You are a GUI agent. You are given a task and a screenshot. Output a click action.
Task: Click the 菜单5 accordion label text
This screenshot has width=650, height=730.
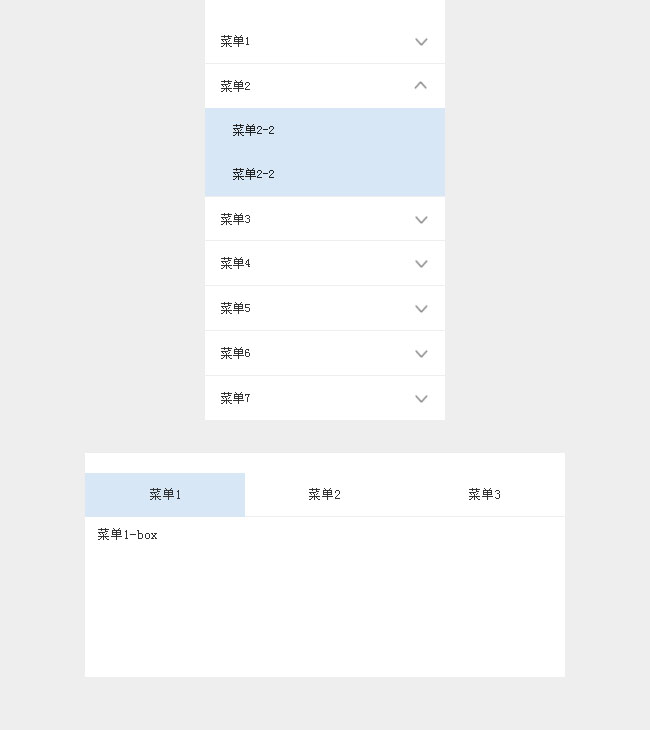coord(235,309)
